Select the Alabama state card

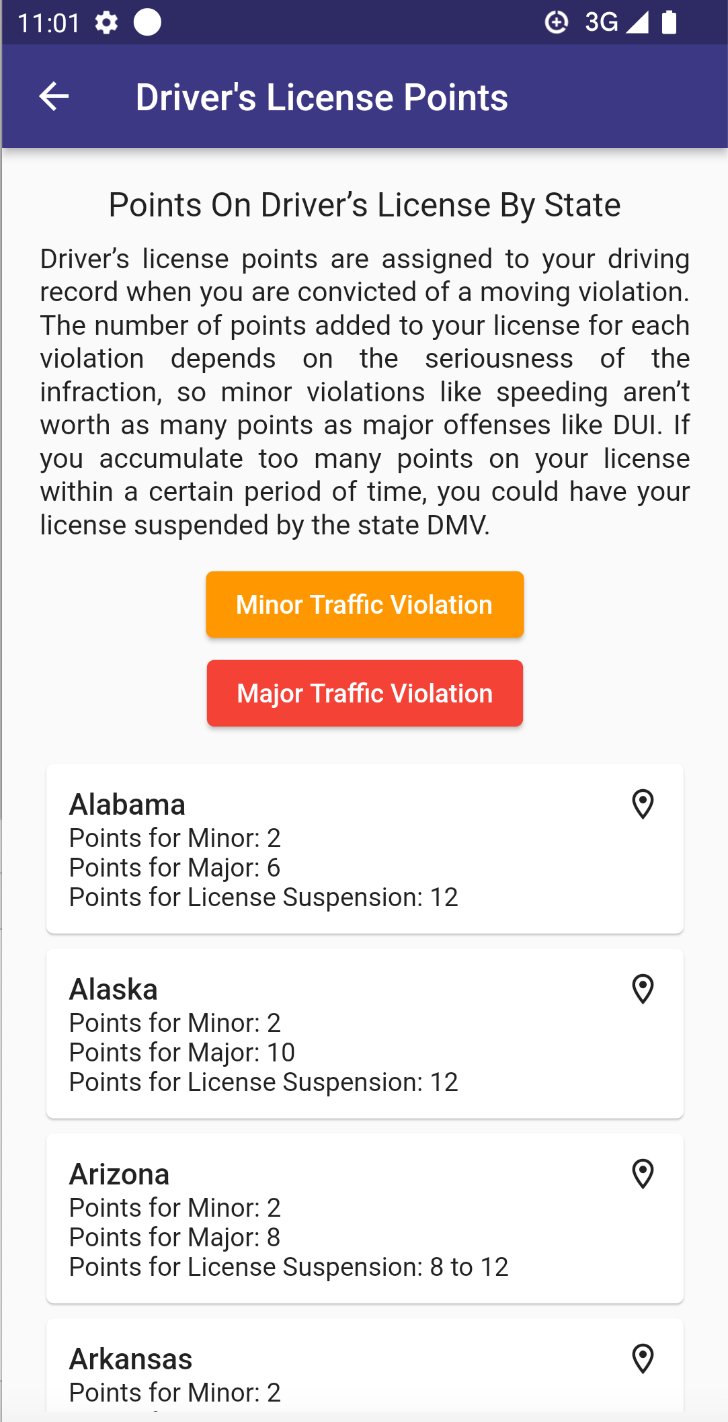pyautogui.click(x=365, y=849)
